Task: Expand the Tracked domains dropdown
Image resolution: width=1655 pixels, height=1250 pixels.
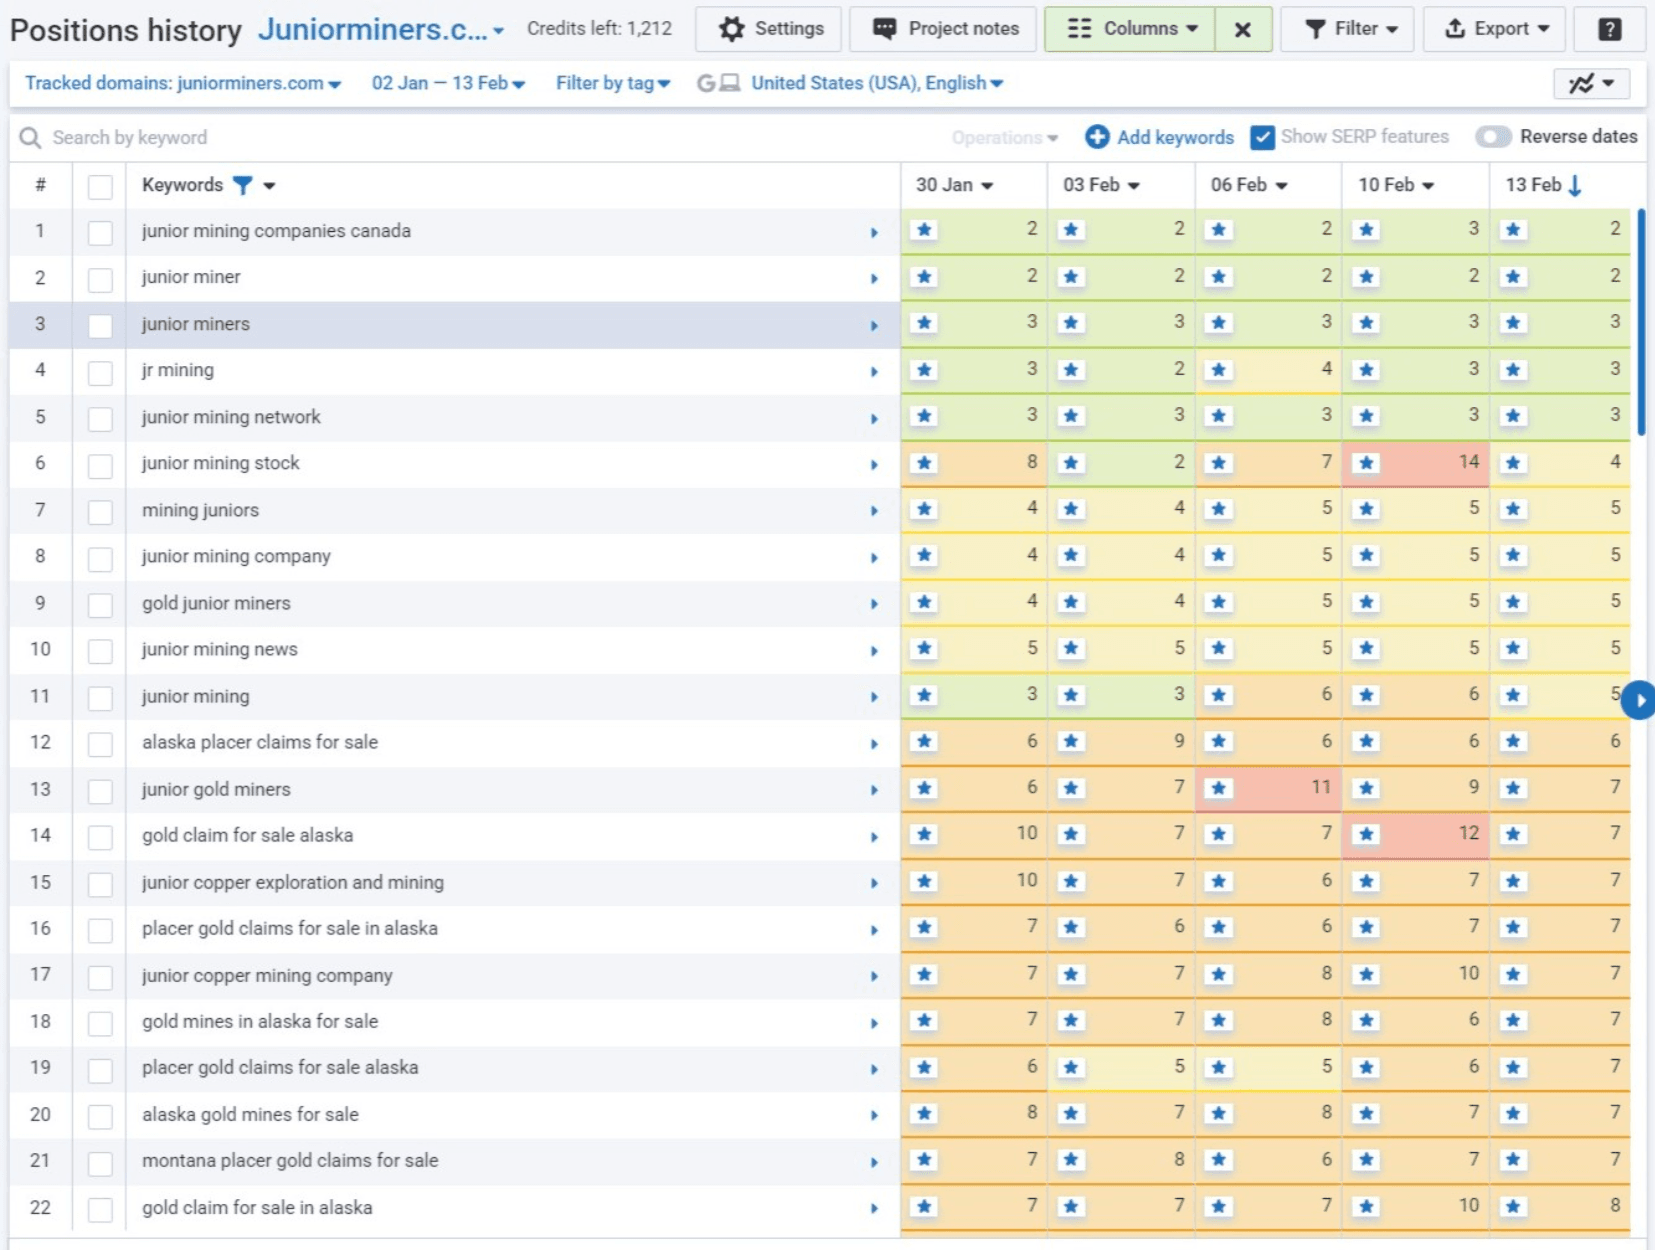Action: tap(183, 83)
